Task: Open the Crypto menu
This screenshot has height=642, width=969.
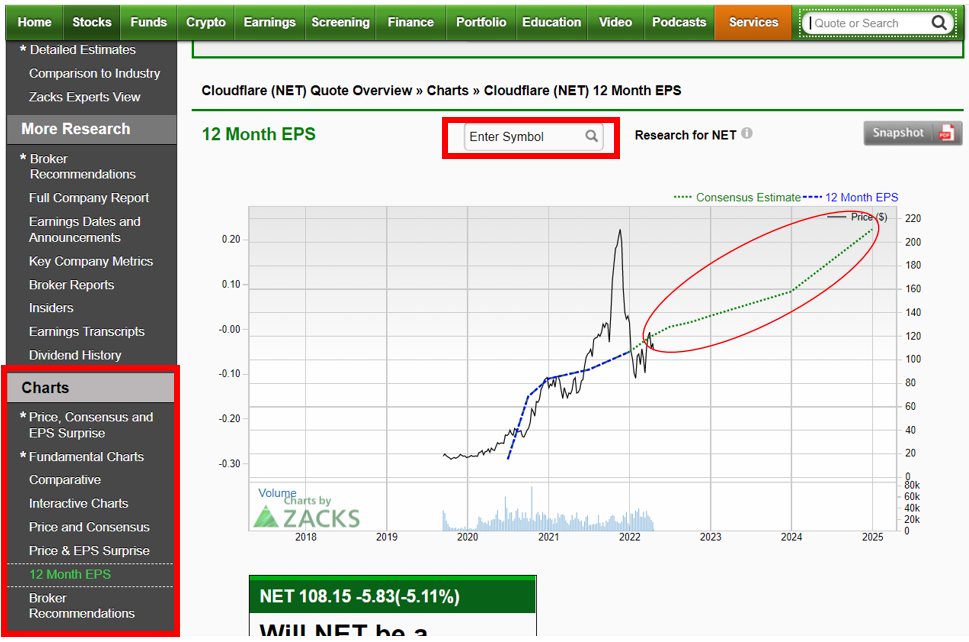Action: click(x=206, y=22)
